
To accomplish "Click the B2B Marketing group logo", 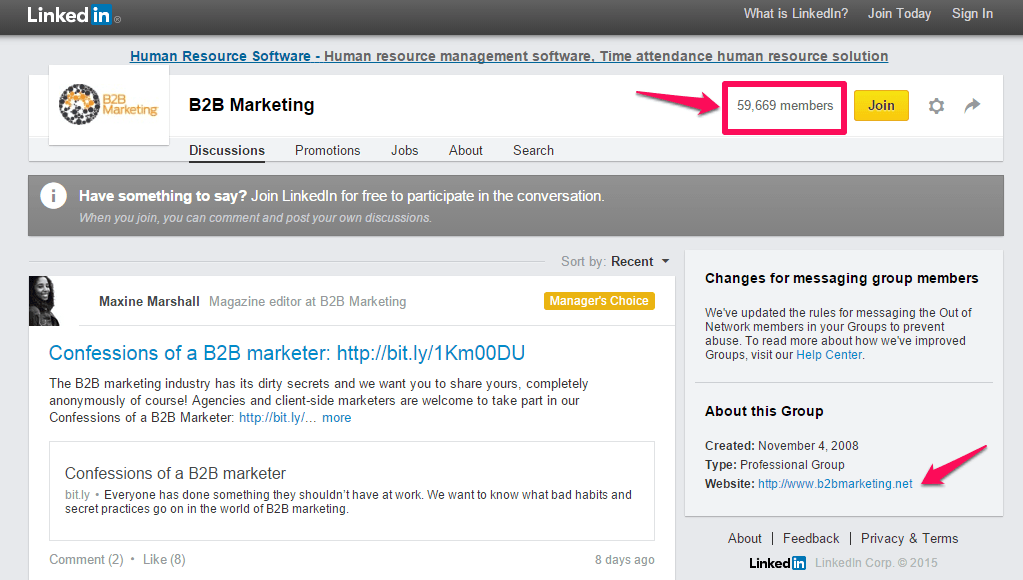I will click(x=109, y=104).
